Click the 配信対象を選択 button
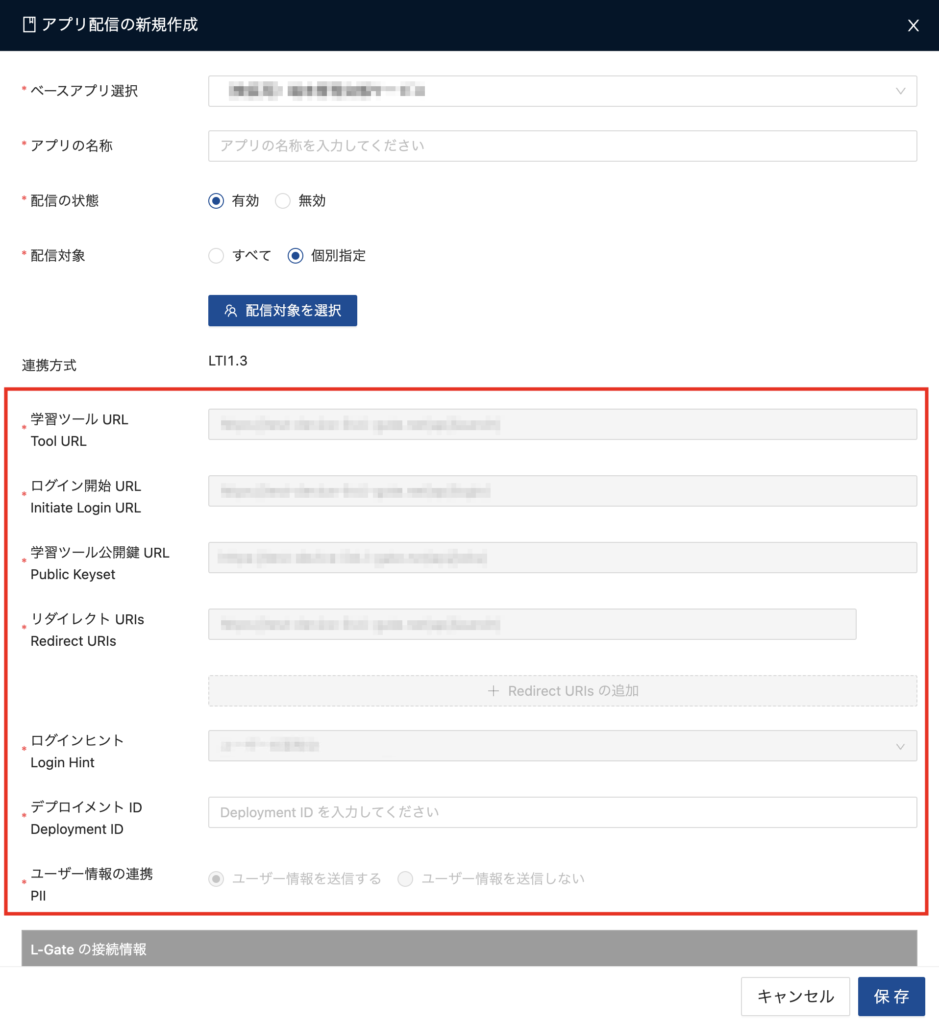 click(x=282, y=311)
